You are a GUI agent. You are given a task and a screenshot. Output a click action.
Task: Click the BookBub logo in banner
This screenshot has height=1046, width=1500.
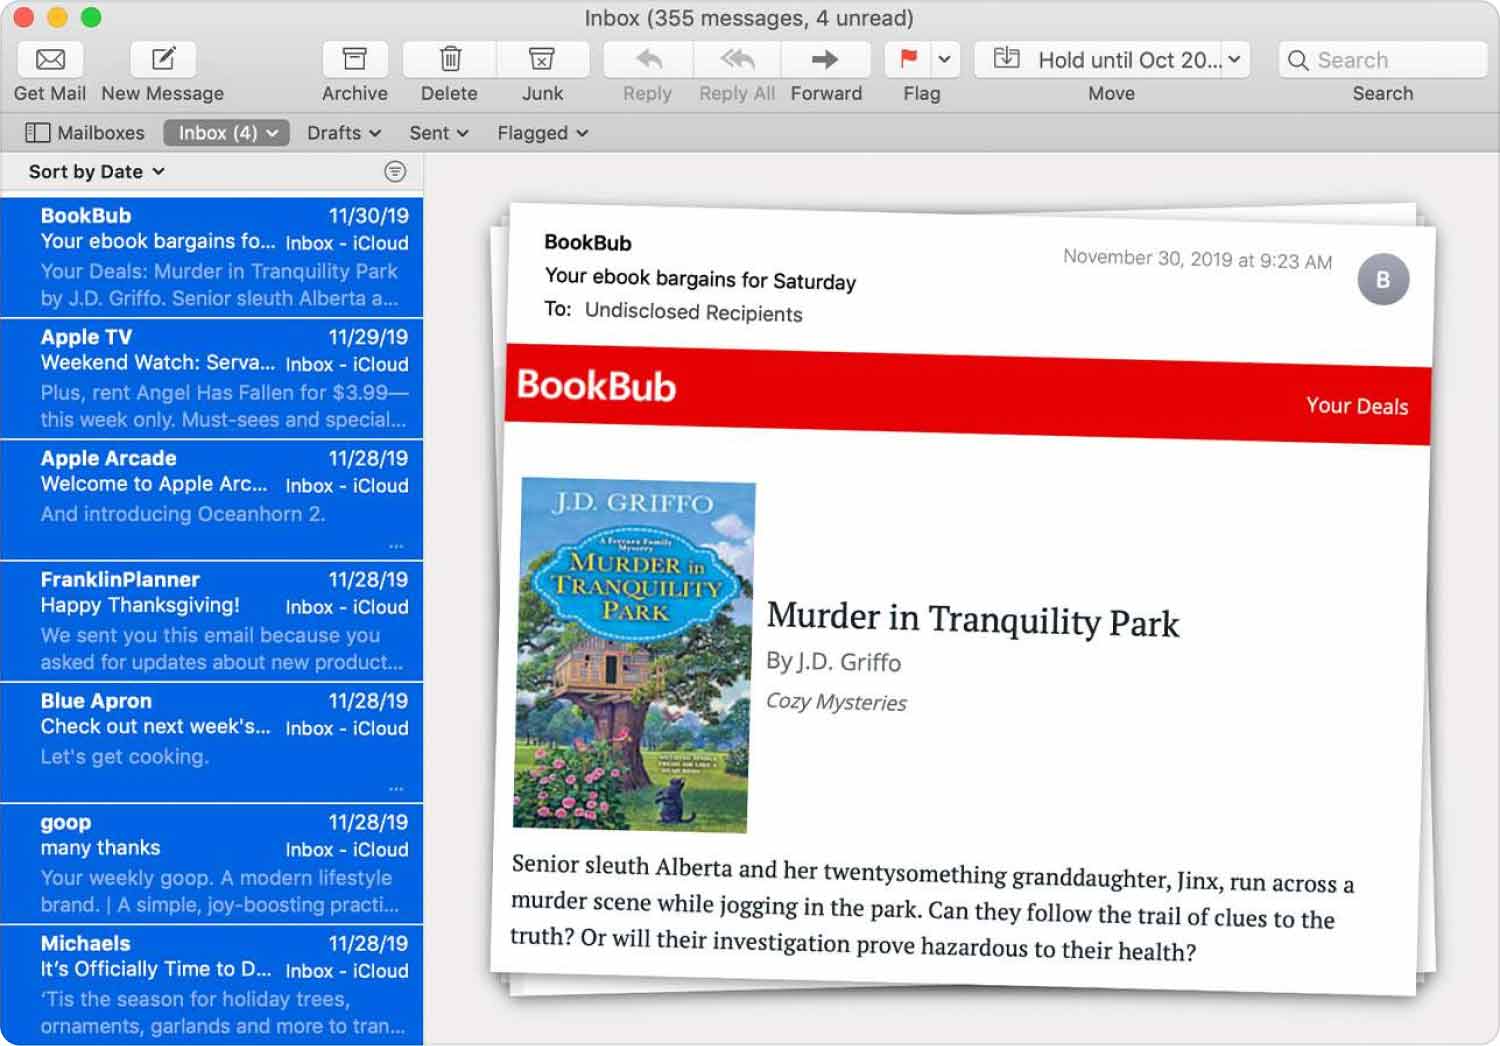[x=596, y=386]
